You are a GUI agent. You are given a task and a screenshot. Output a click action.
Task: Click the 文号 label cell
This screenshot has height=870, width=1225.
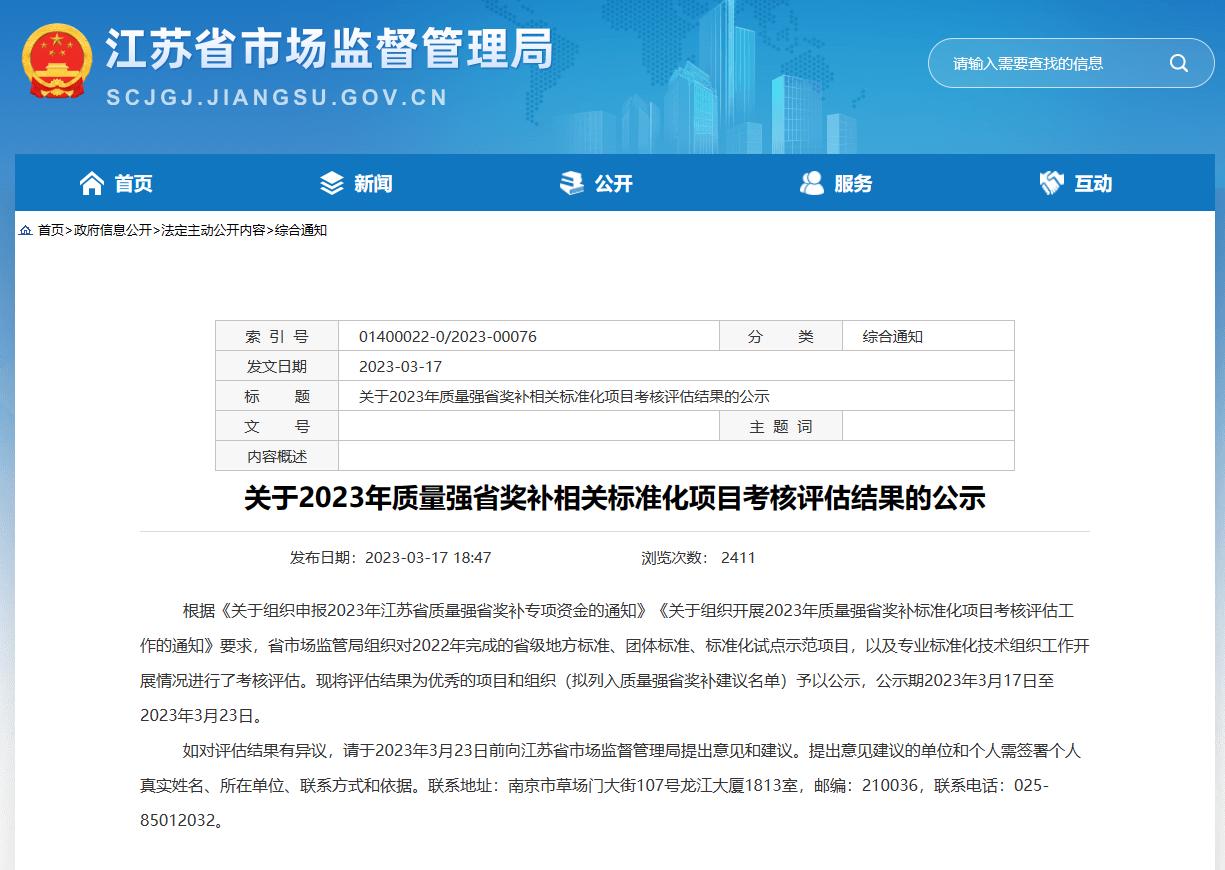coord(277,426)
